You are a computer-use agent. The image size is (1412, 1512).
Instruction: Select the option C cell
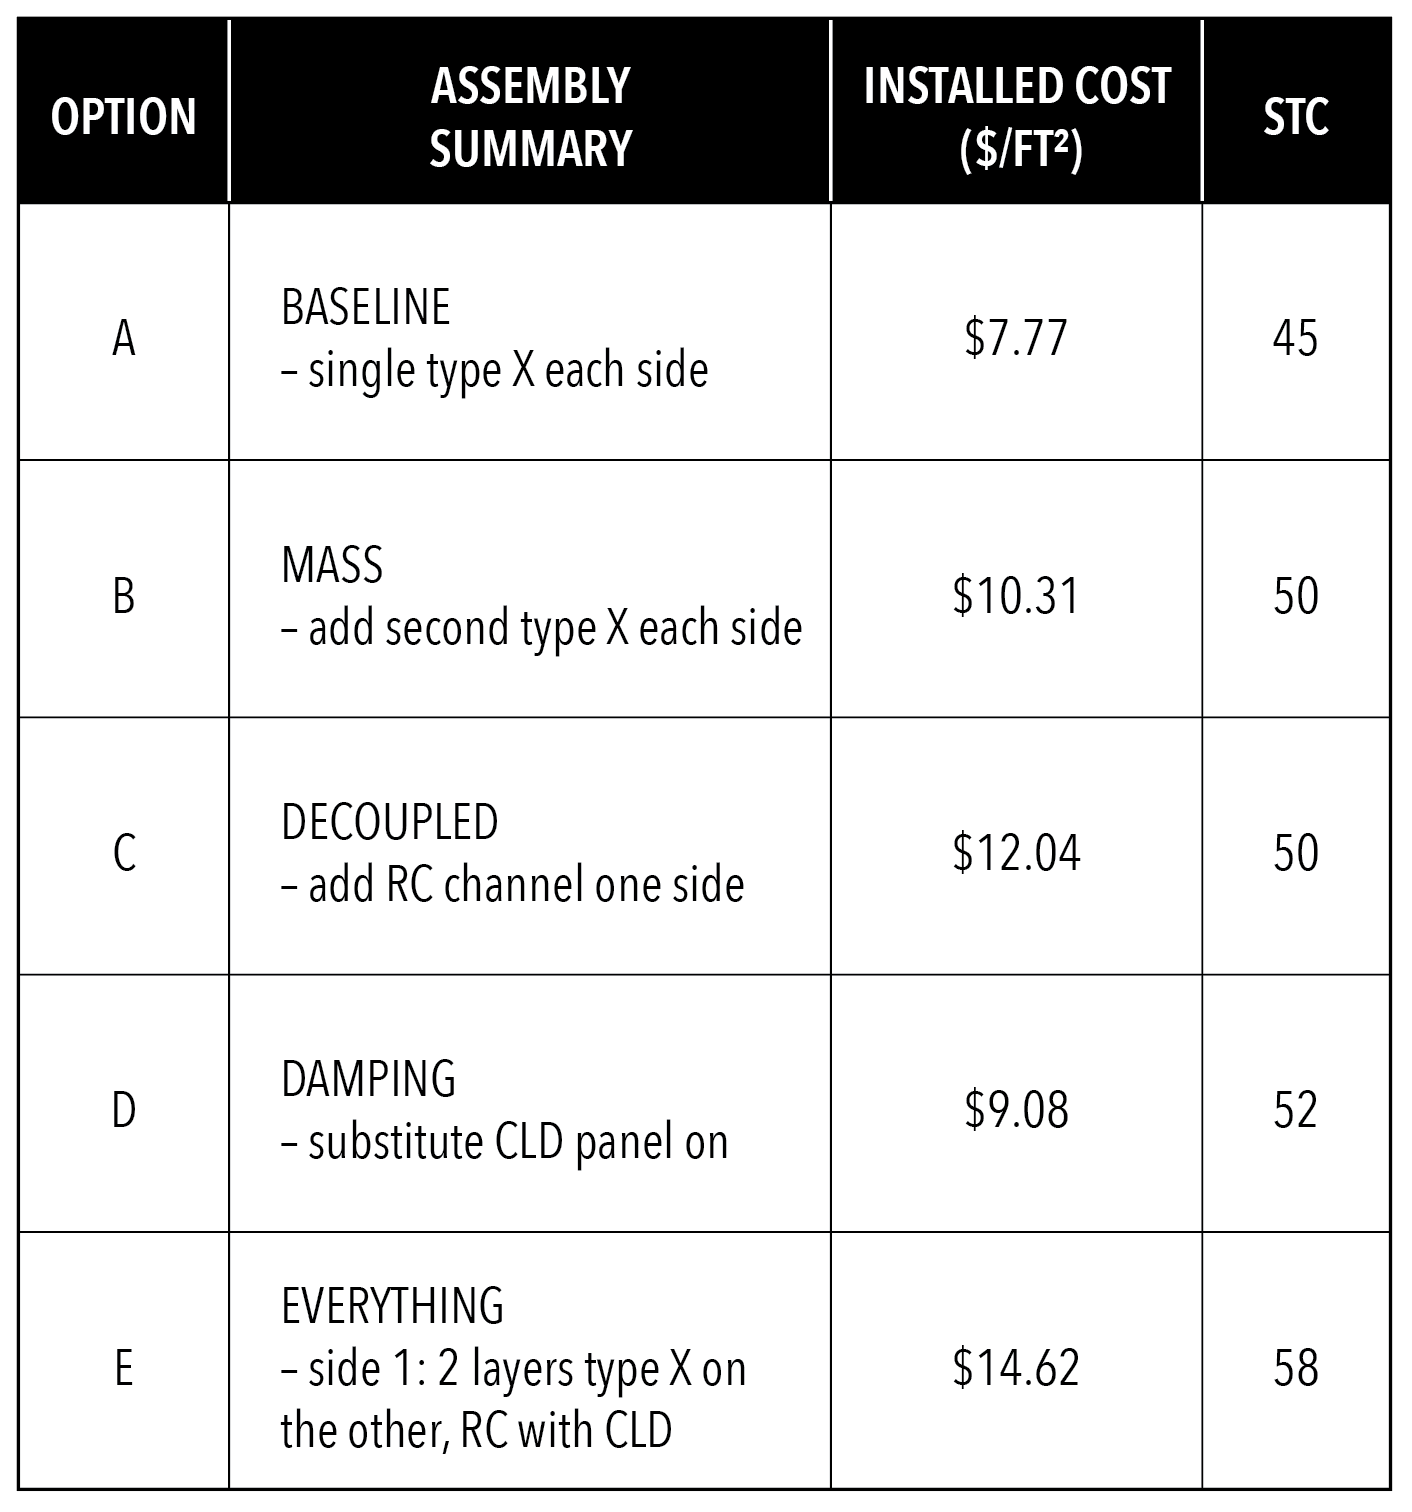123,853
